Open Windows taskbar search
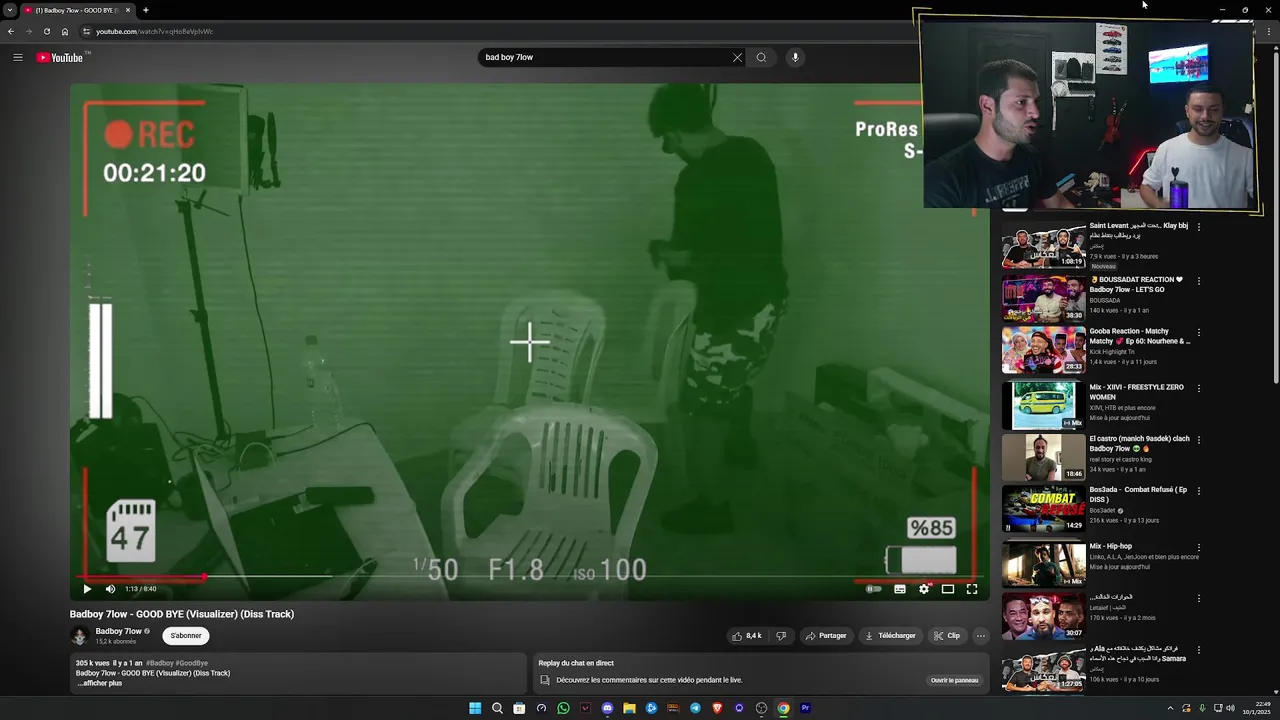 497,708
